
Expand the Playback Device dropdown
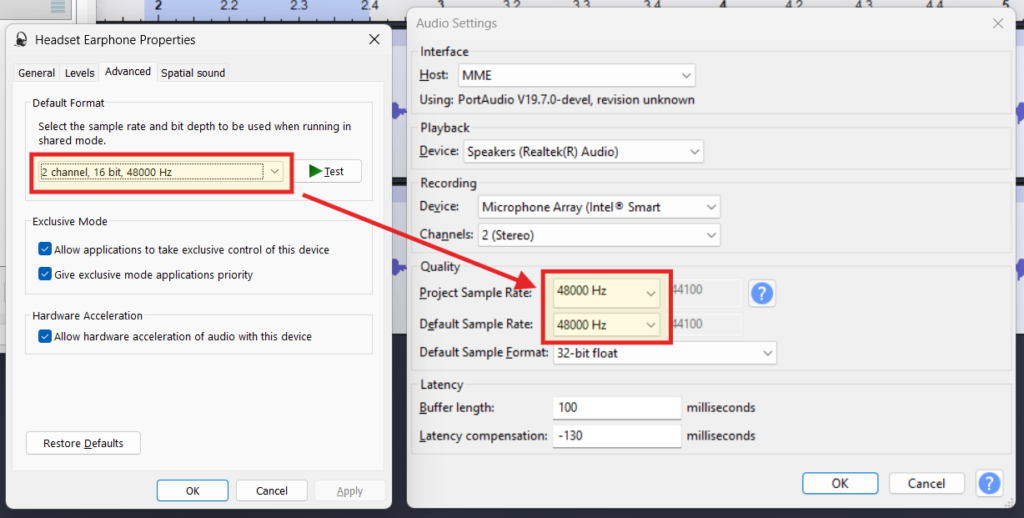click(583, 152)
